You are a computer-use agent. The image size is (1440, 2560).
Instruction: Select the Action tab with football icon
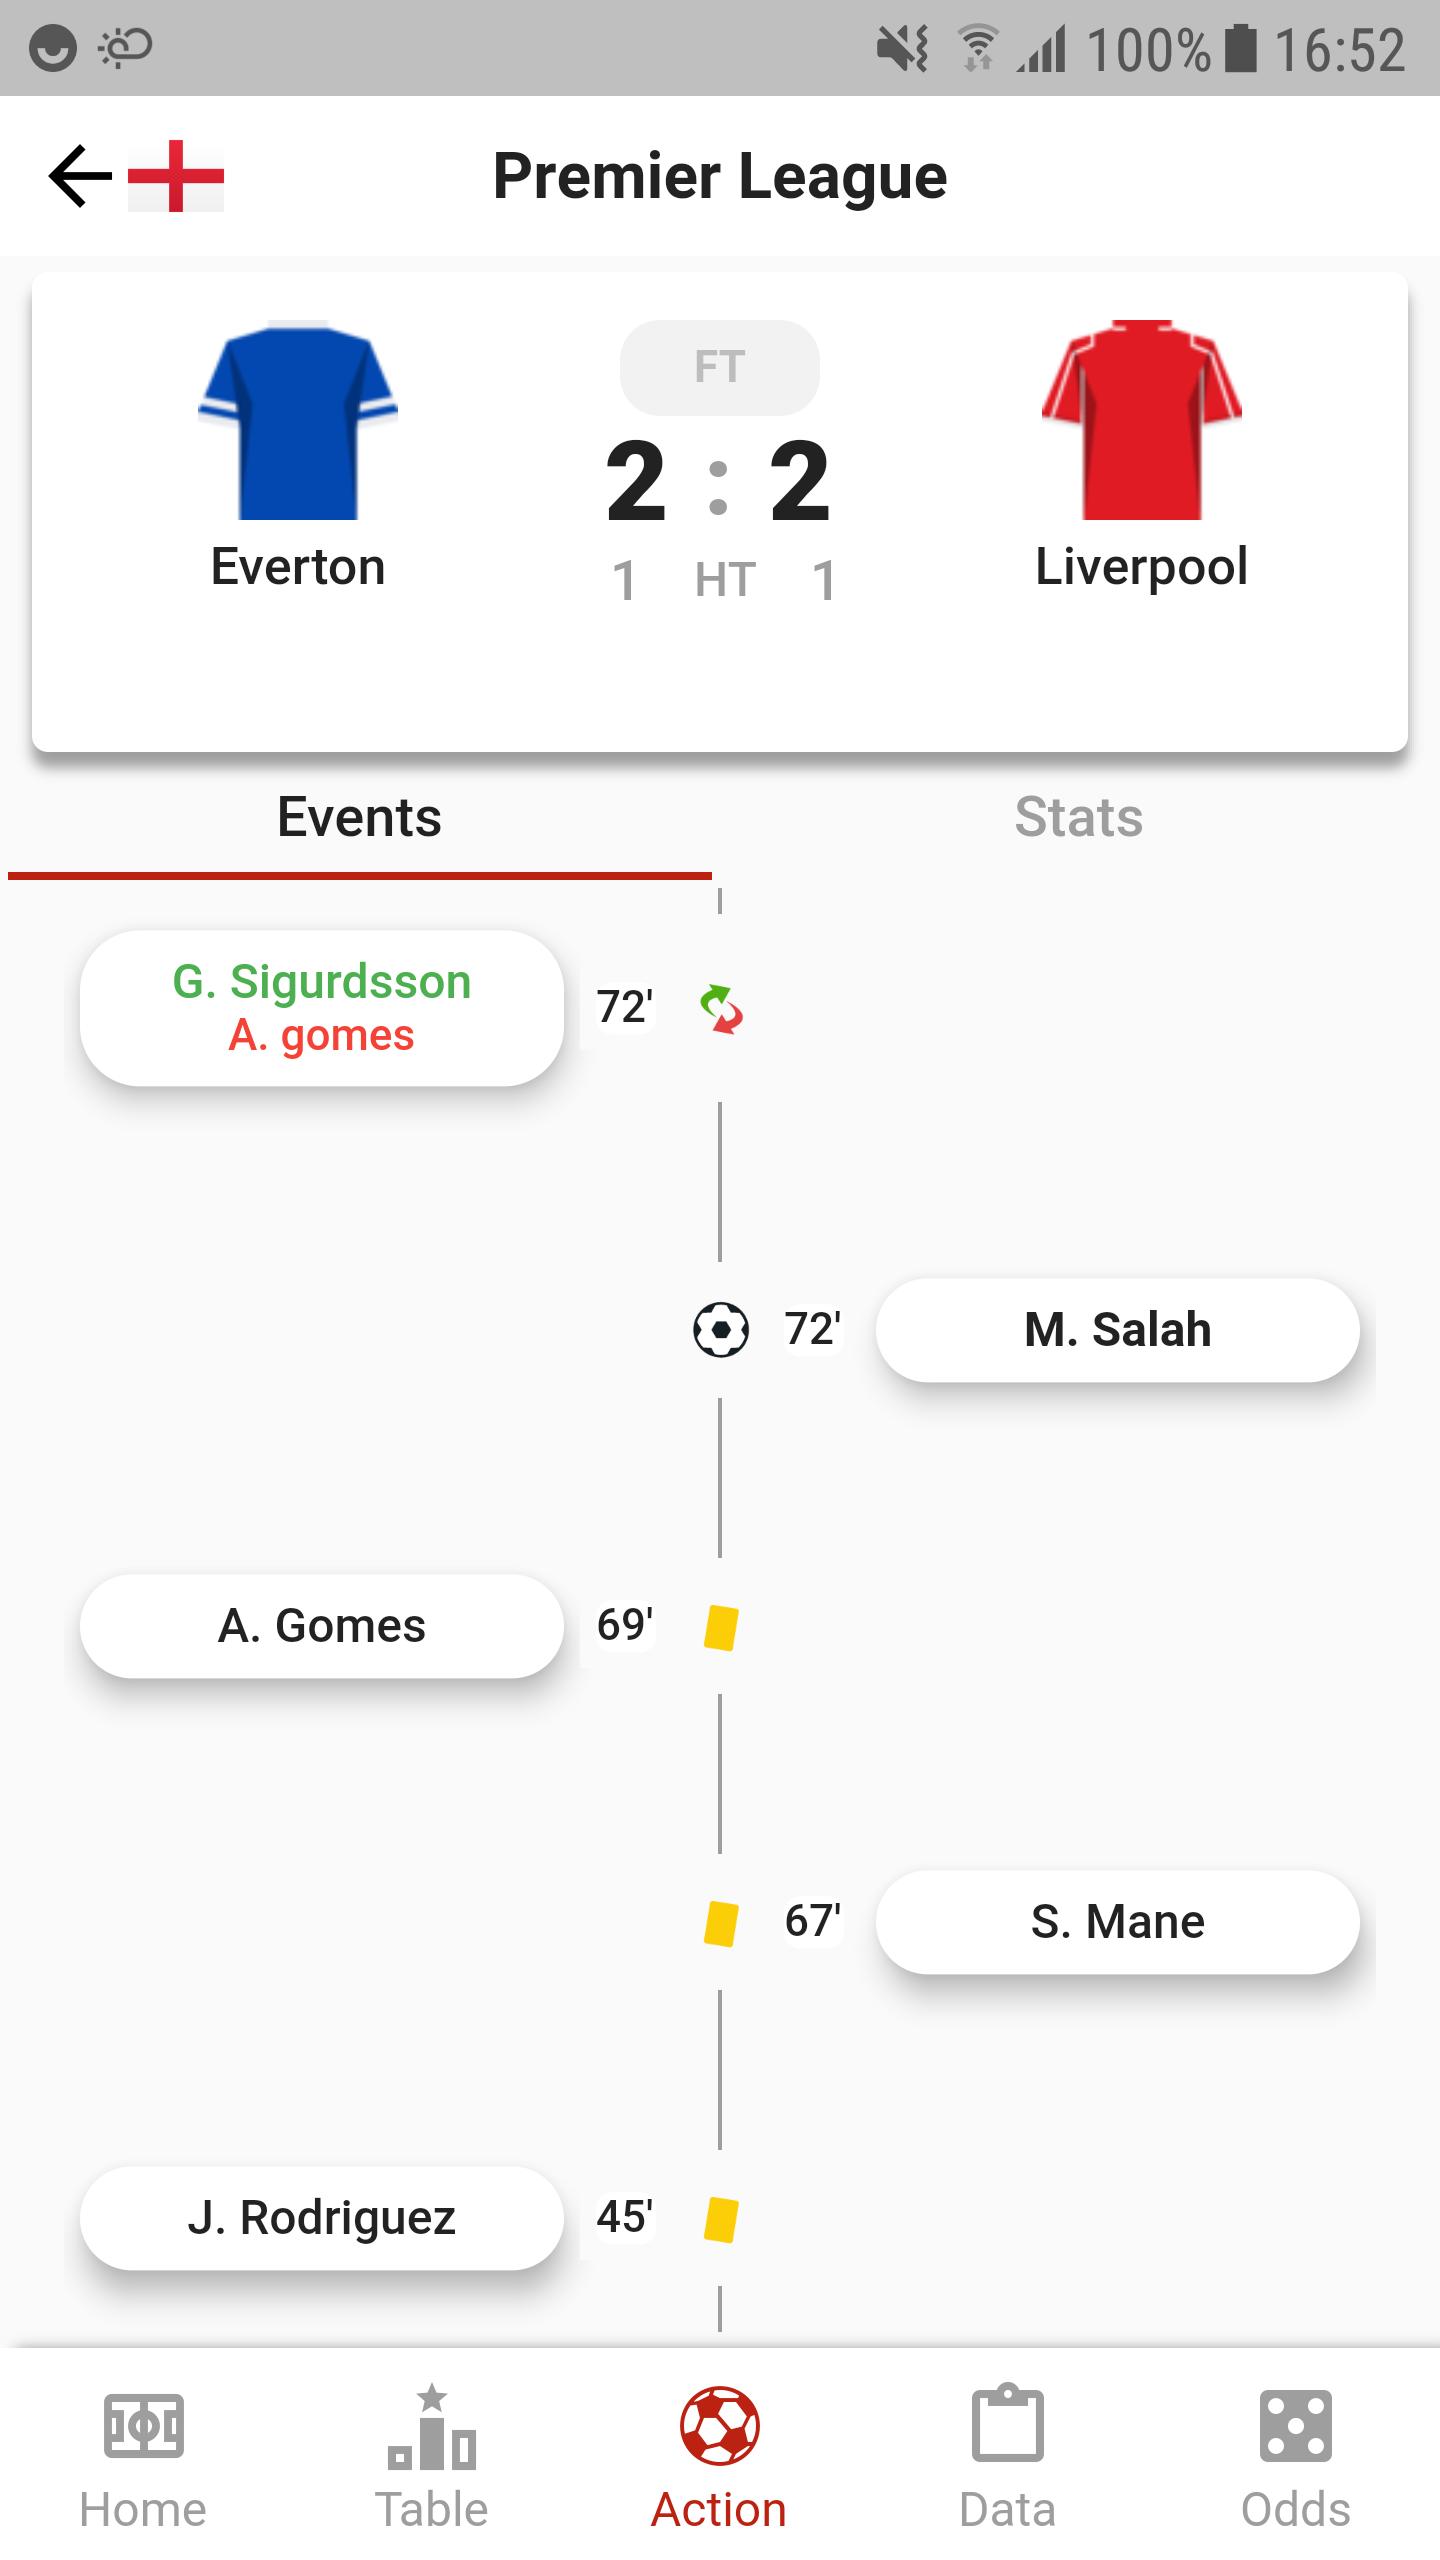pyautogui.click(x=719, y=2457)
